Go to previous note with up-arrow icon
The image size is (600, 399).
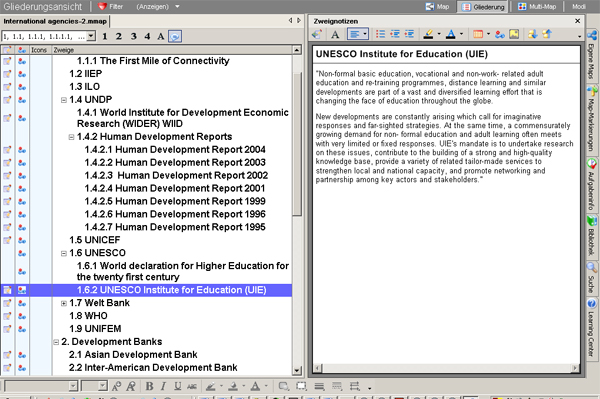pos(547,34)
